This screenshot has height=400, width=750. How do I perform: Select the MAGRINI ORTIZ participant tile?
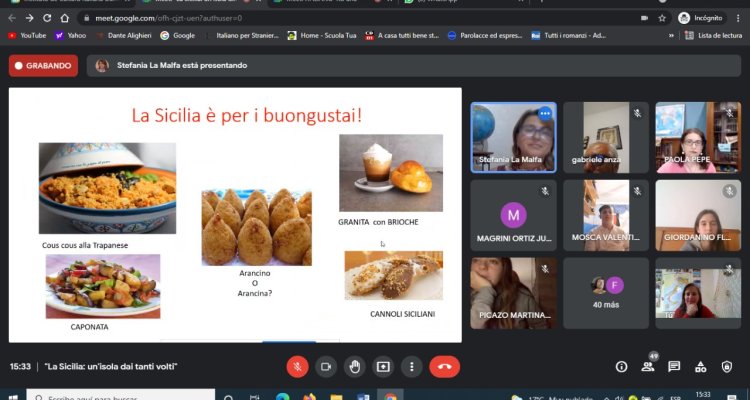click(x=513, y=215)
